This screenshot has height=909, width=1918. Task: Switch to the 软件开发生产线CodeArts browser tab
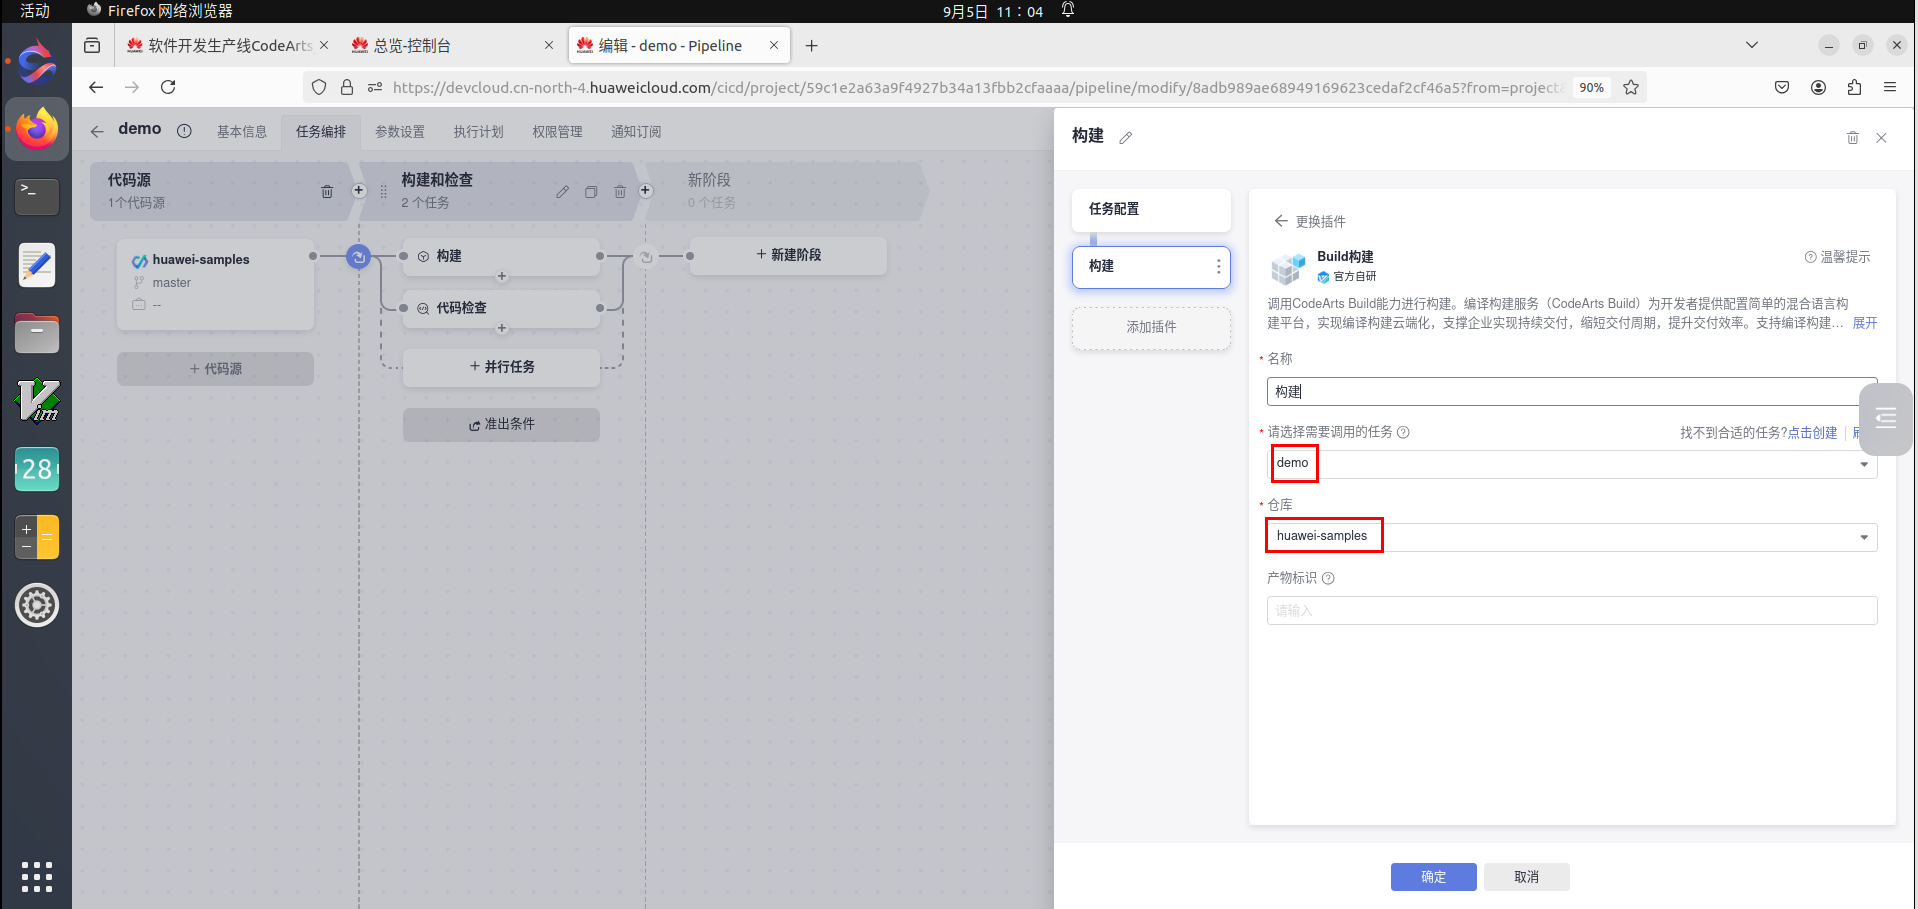(228, 46)
